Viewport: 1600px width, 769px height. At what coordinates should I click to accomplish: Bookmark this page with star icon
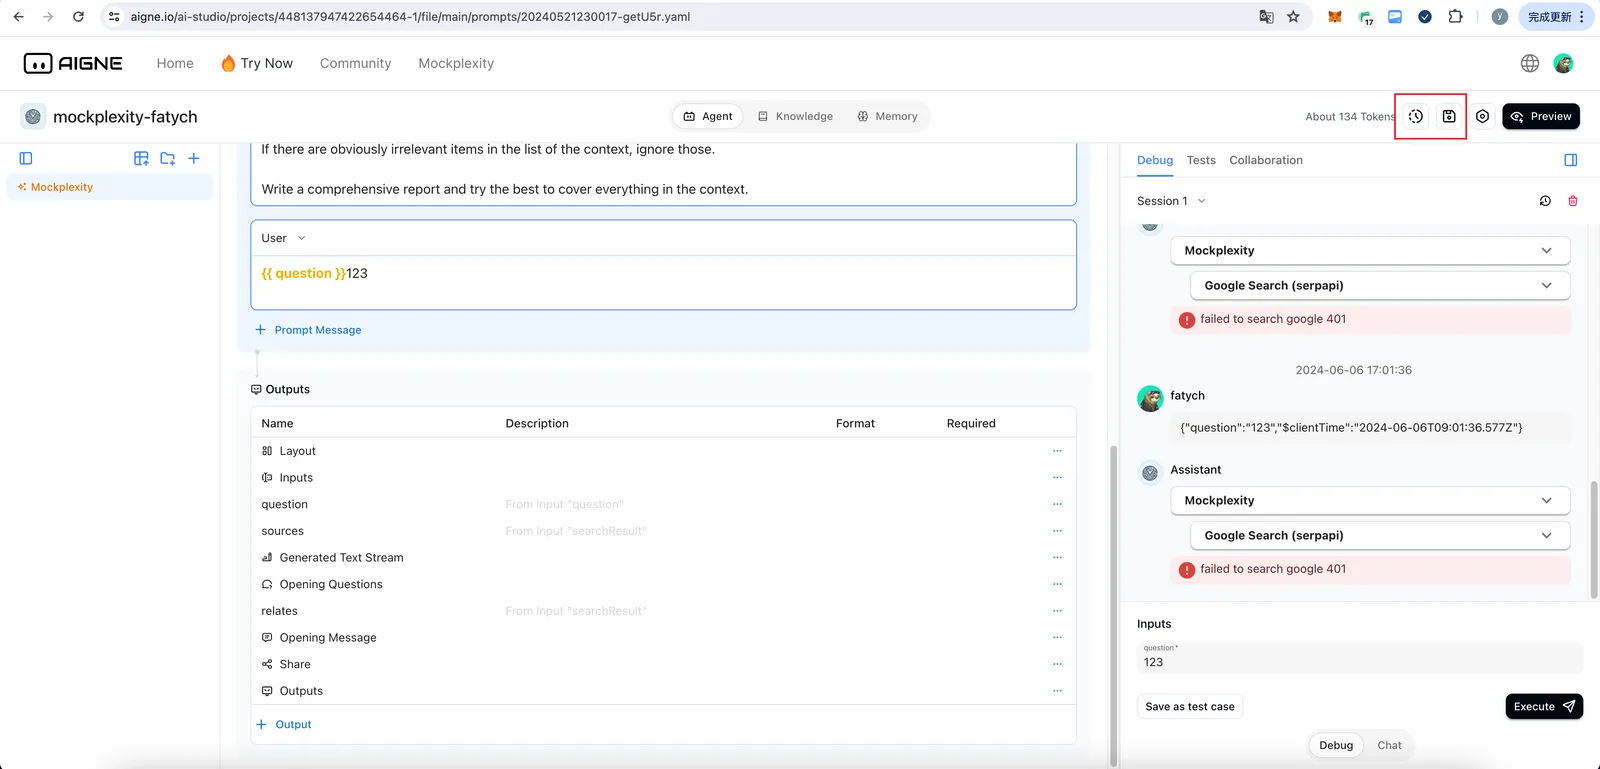coord(1293,17)
